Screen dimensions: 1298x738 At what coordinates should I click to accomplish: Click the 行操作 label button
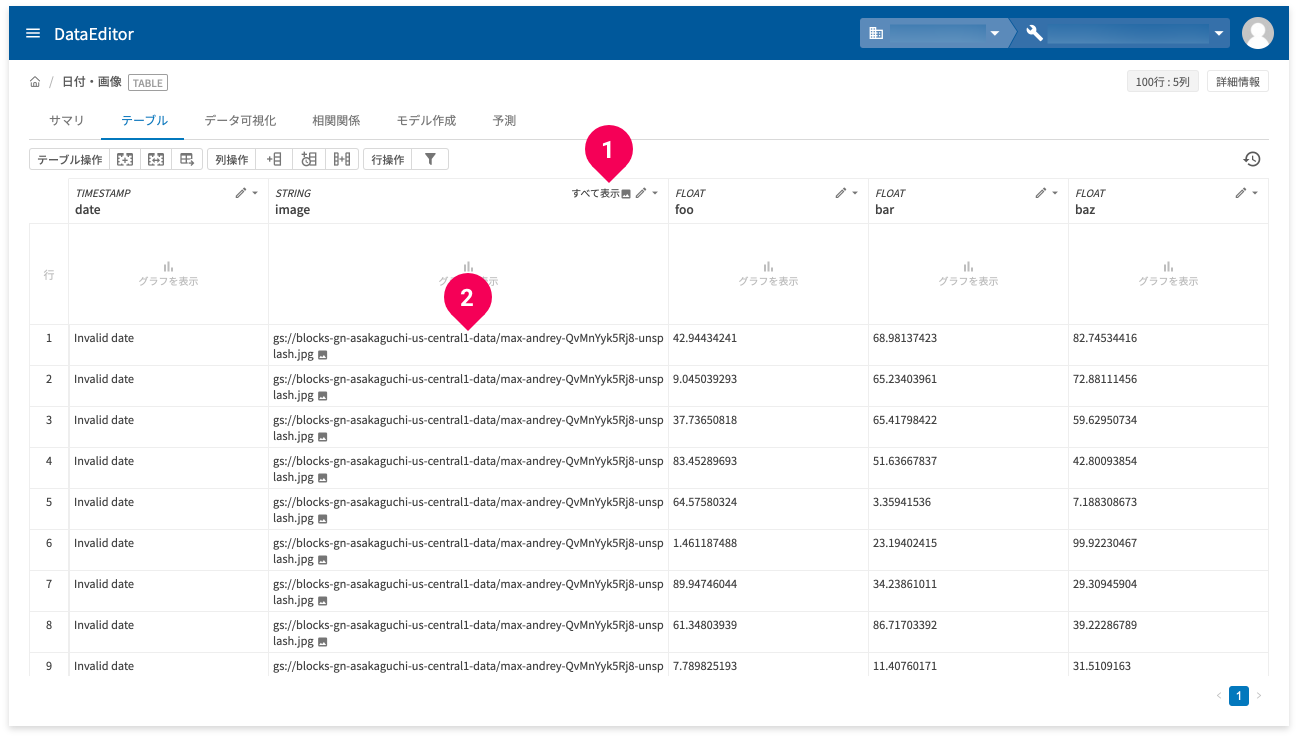(388, 159)
